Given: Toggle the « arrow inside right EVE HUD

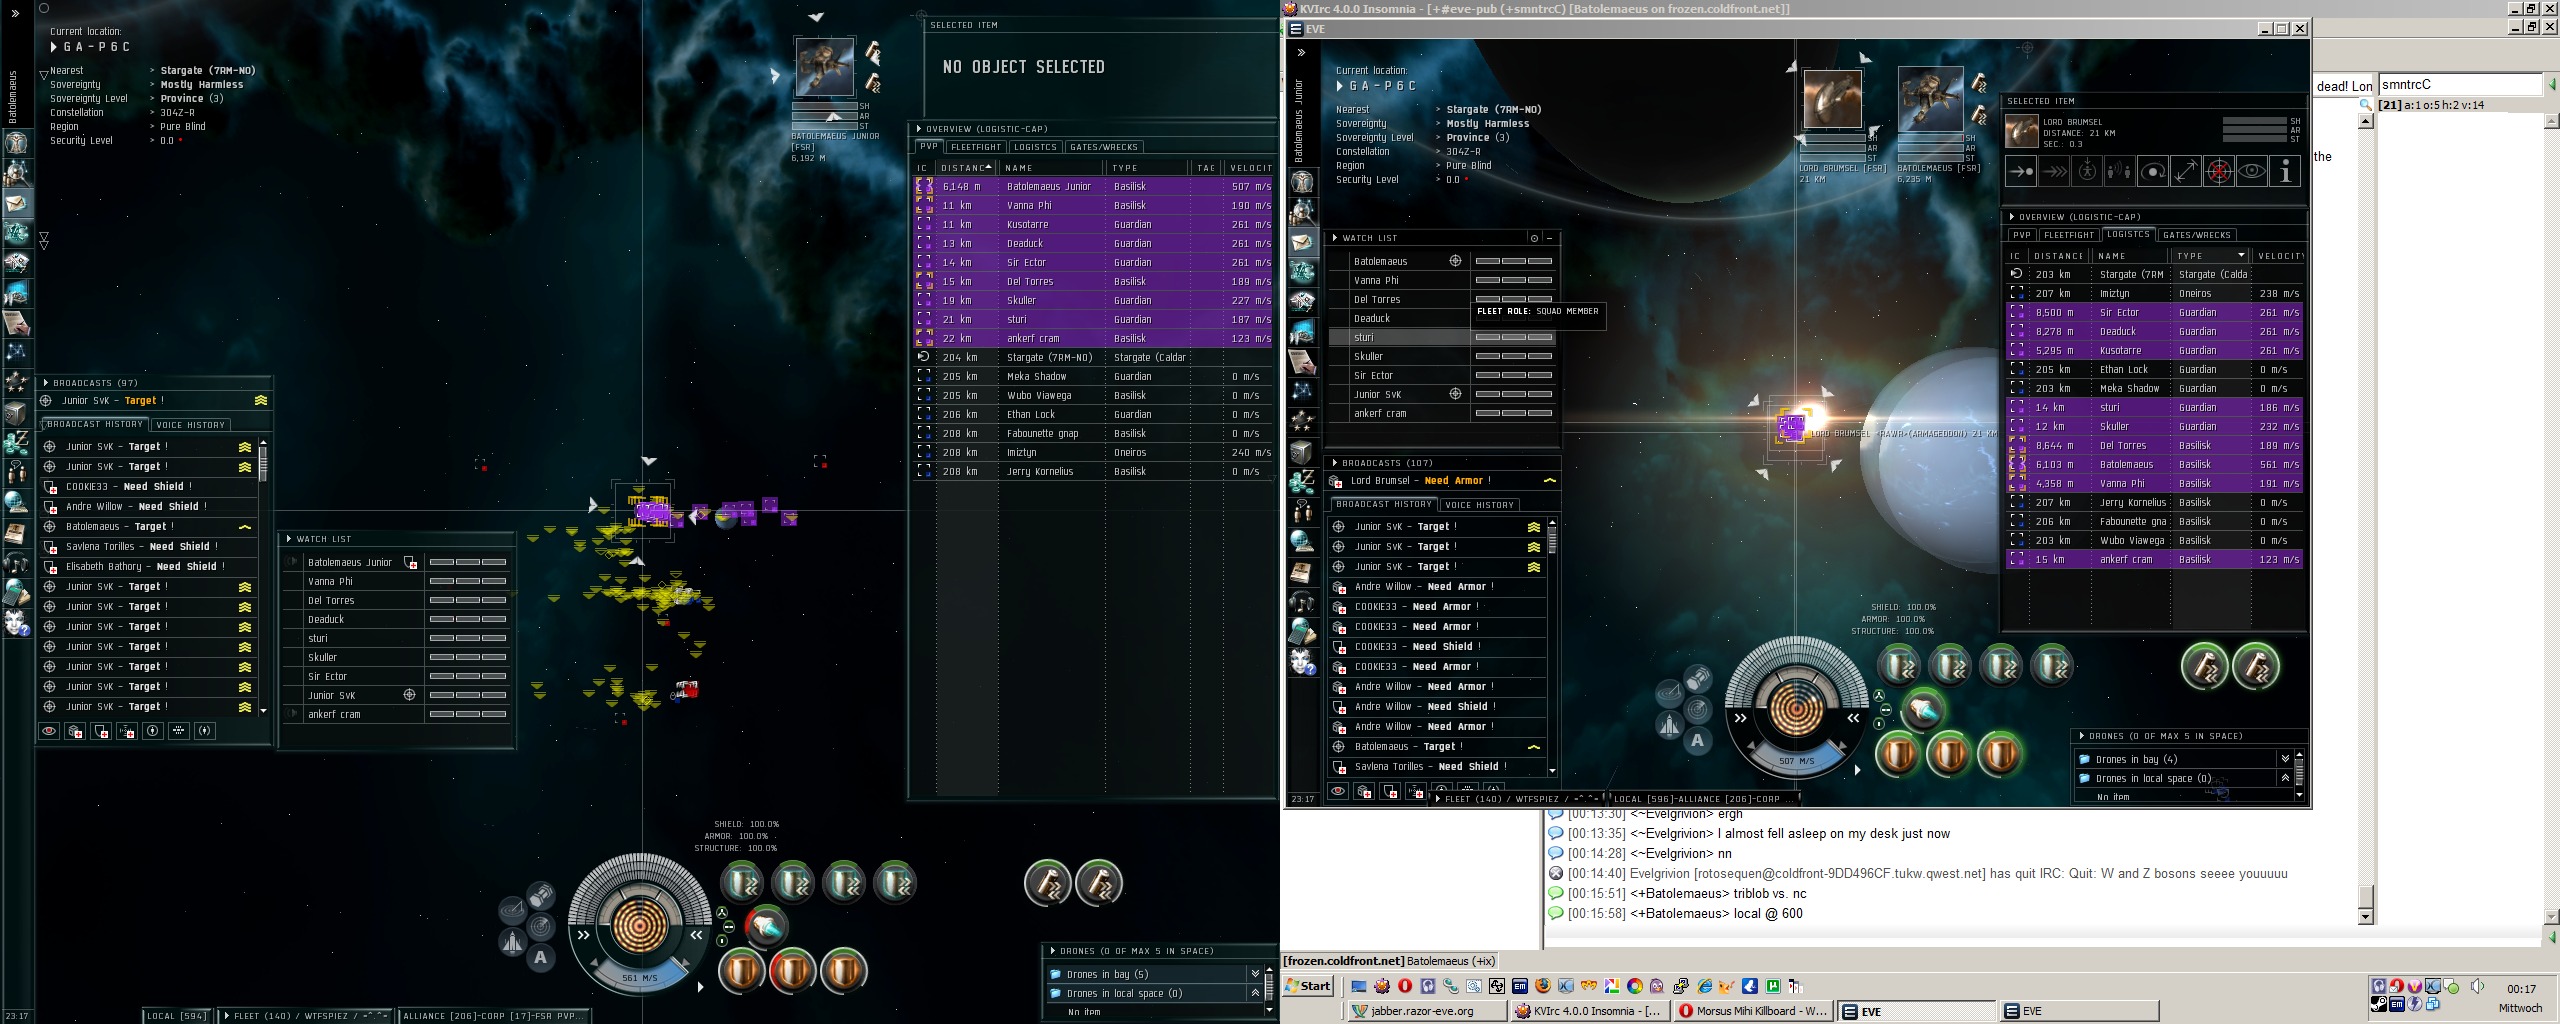Looking at the screenshot, I should click(x=1853, y=718).
